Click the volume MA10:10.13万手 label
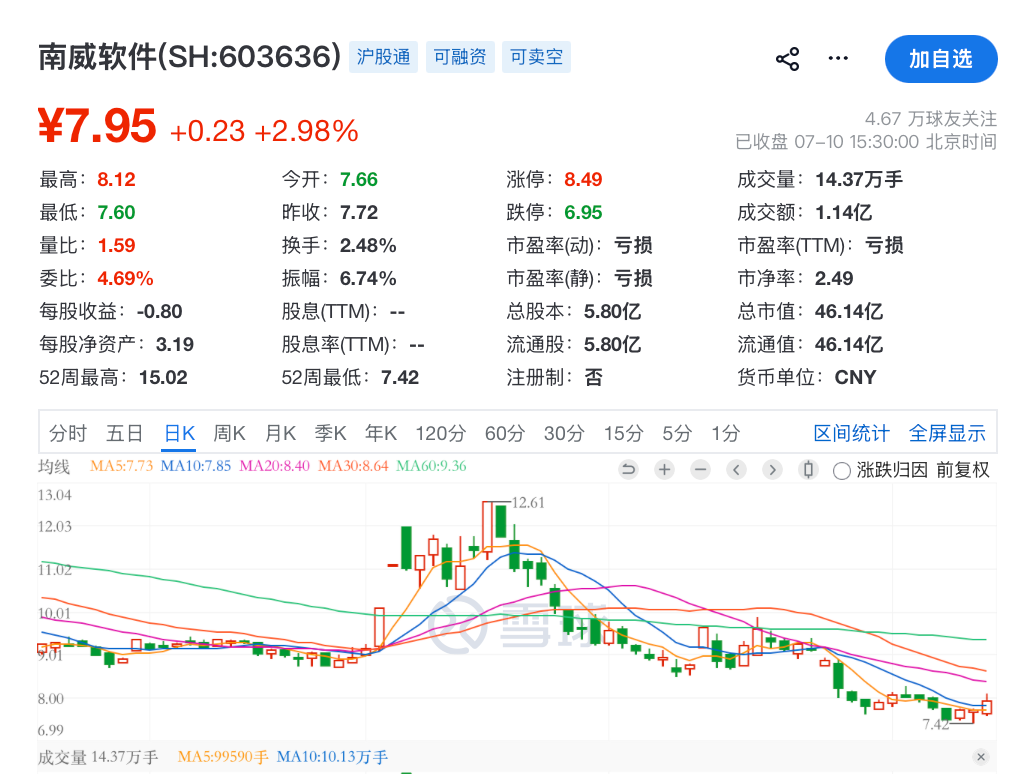 [x=332, y=757]
